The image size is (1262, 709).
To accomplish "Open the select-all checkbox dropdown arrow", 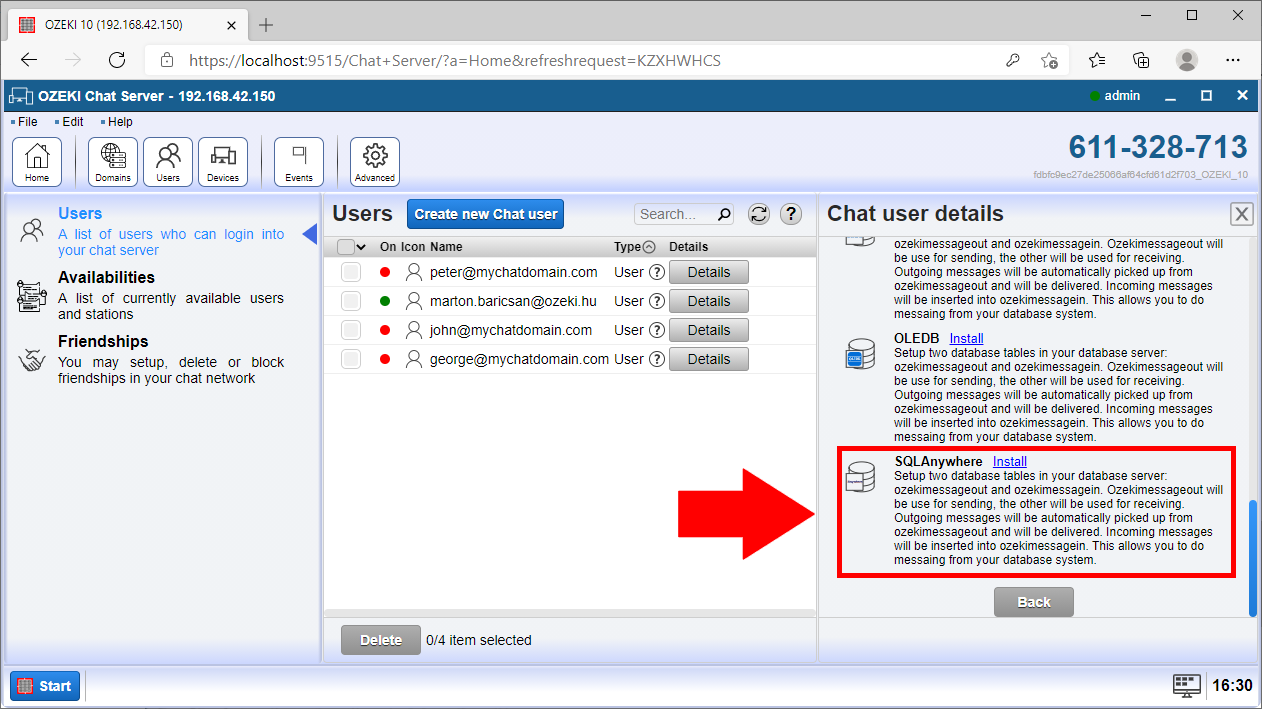I will (362, 247).
